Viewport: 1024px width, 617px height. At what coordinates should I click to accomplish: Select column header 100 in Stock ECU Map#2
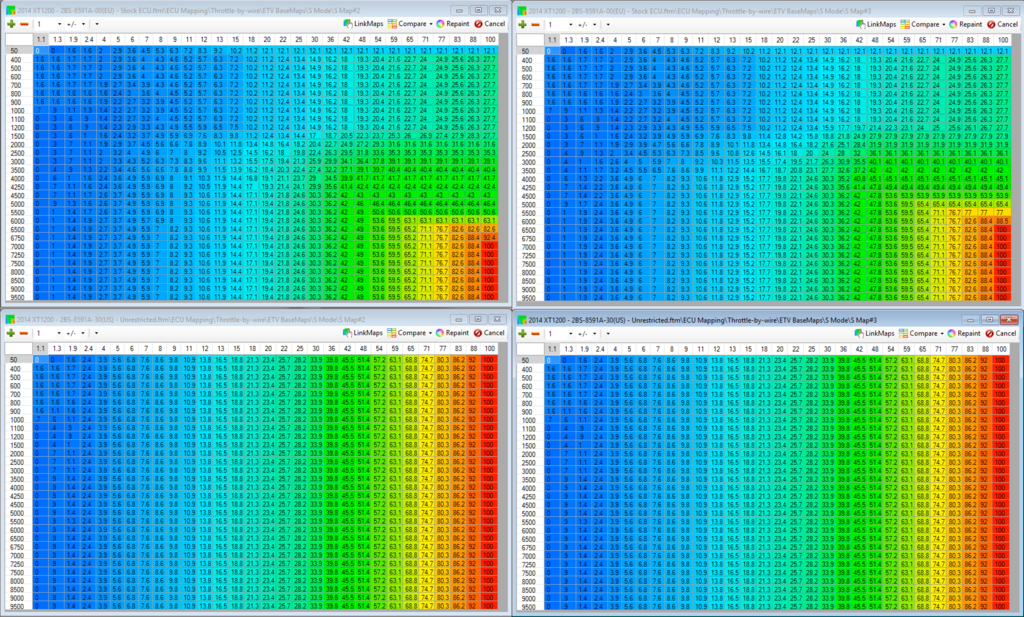click(488, 39)
